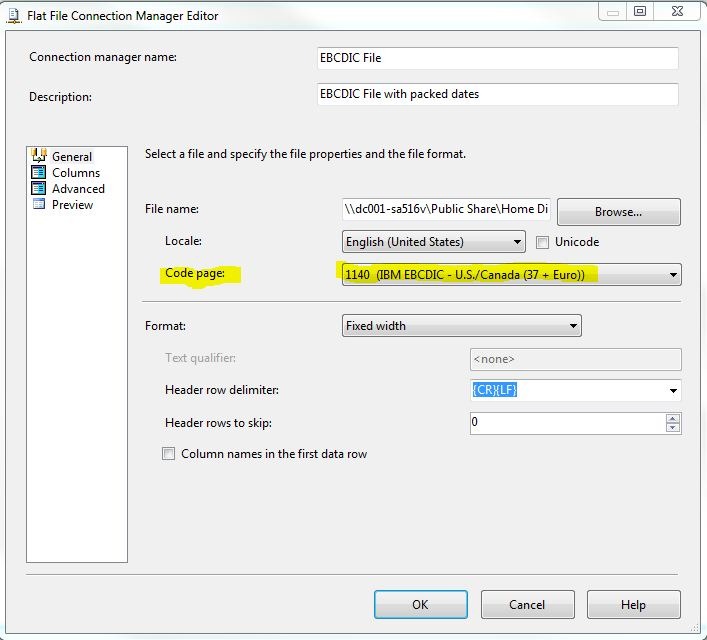This screenshot has width=707, height=640.
Task: Click the Connection manager name field
Action: coord(497,58)
